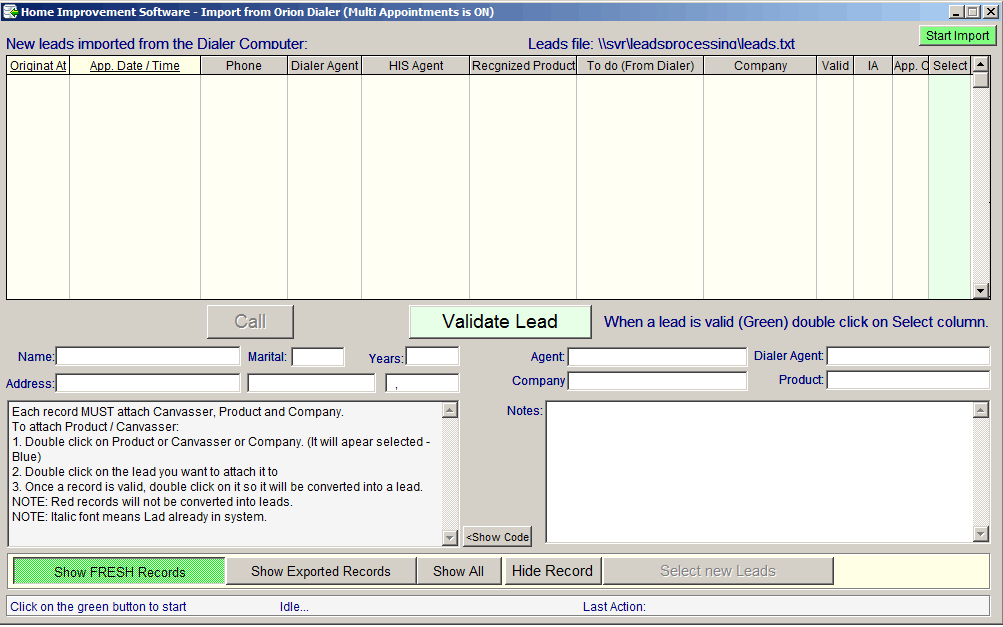Focus the Dialer Agent input field
The image size is (1003, 627).
point(908,356)
